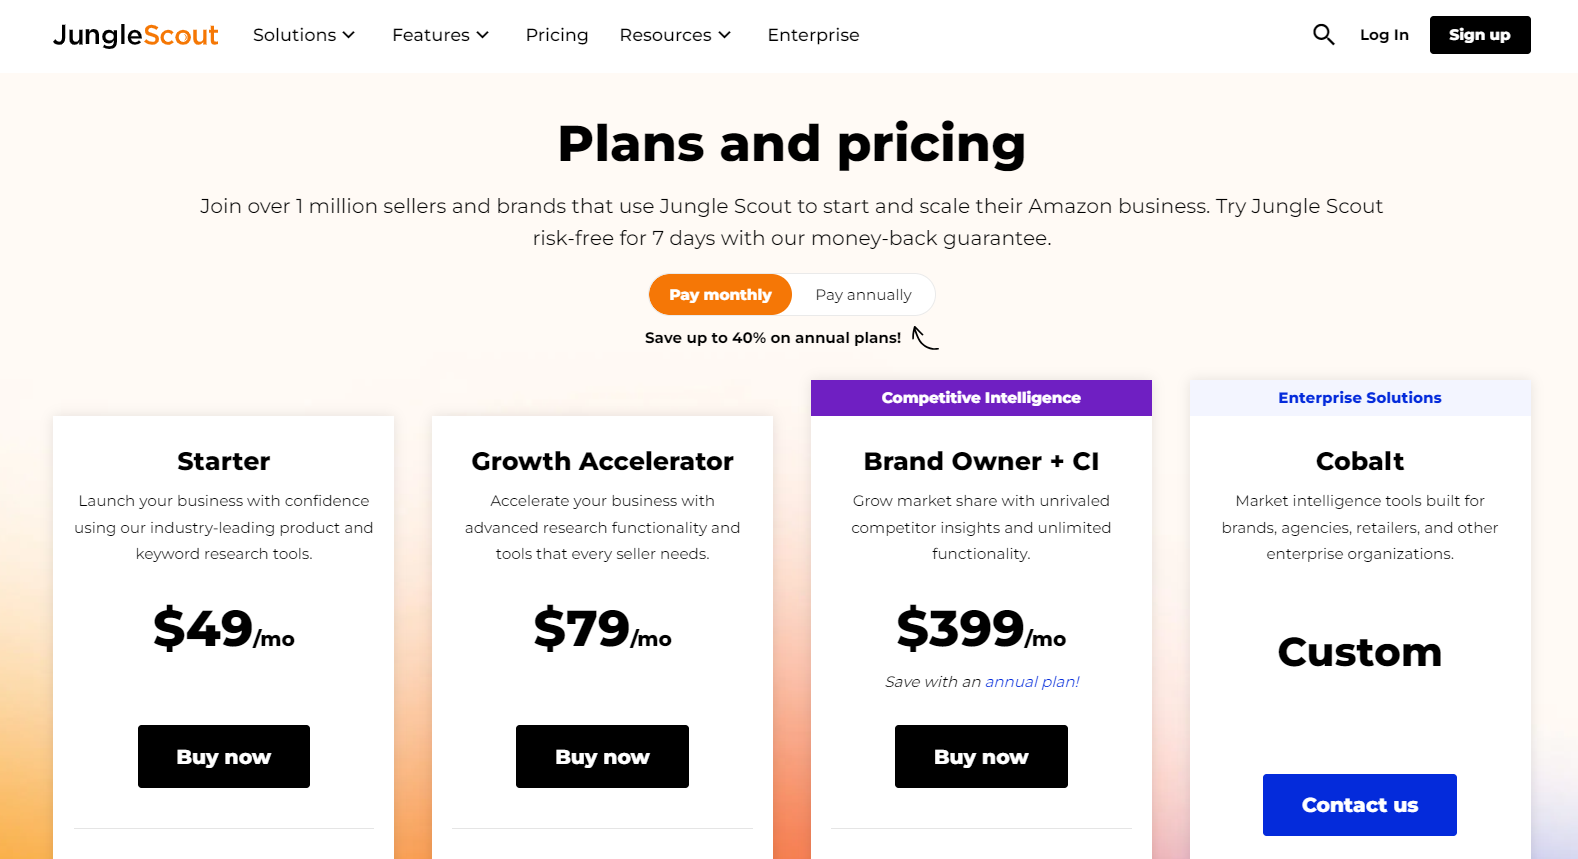
Task: Click Contact us for Cobalt
Action: pos(1360,805)
